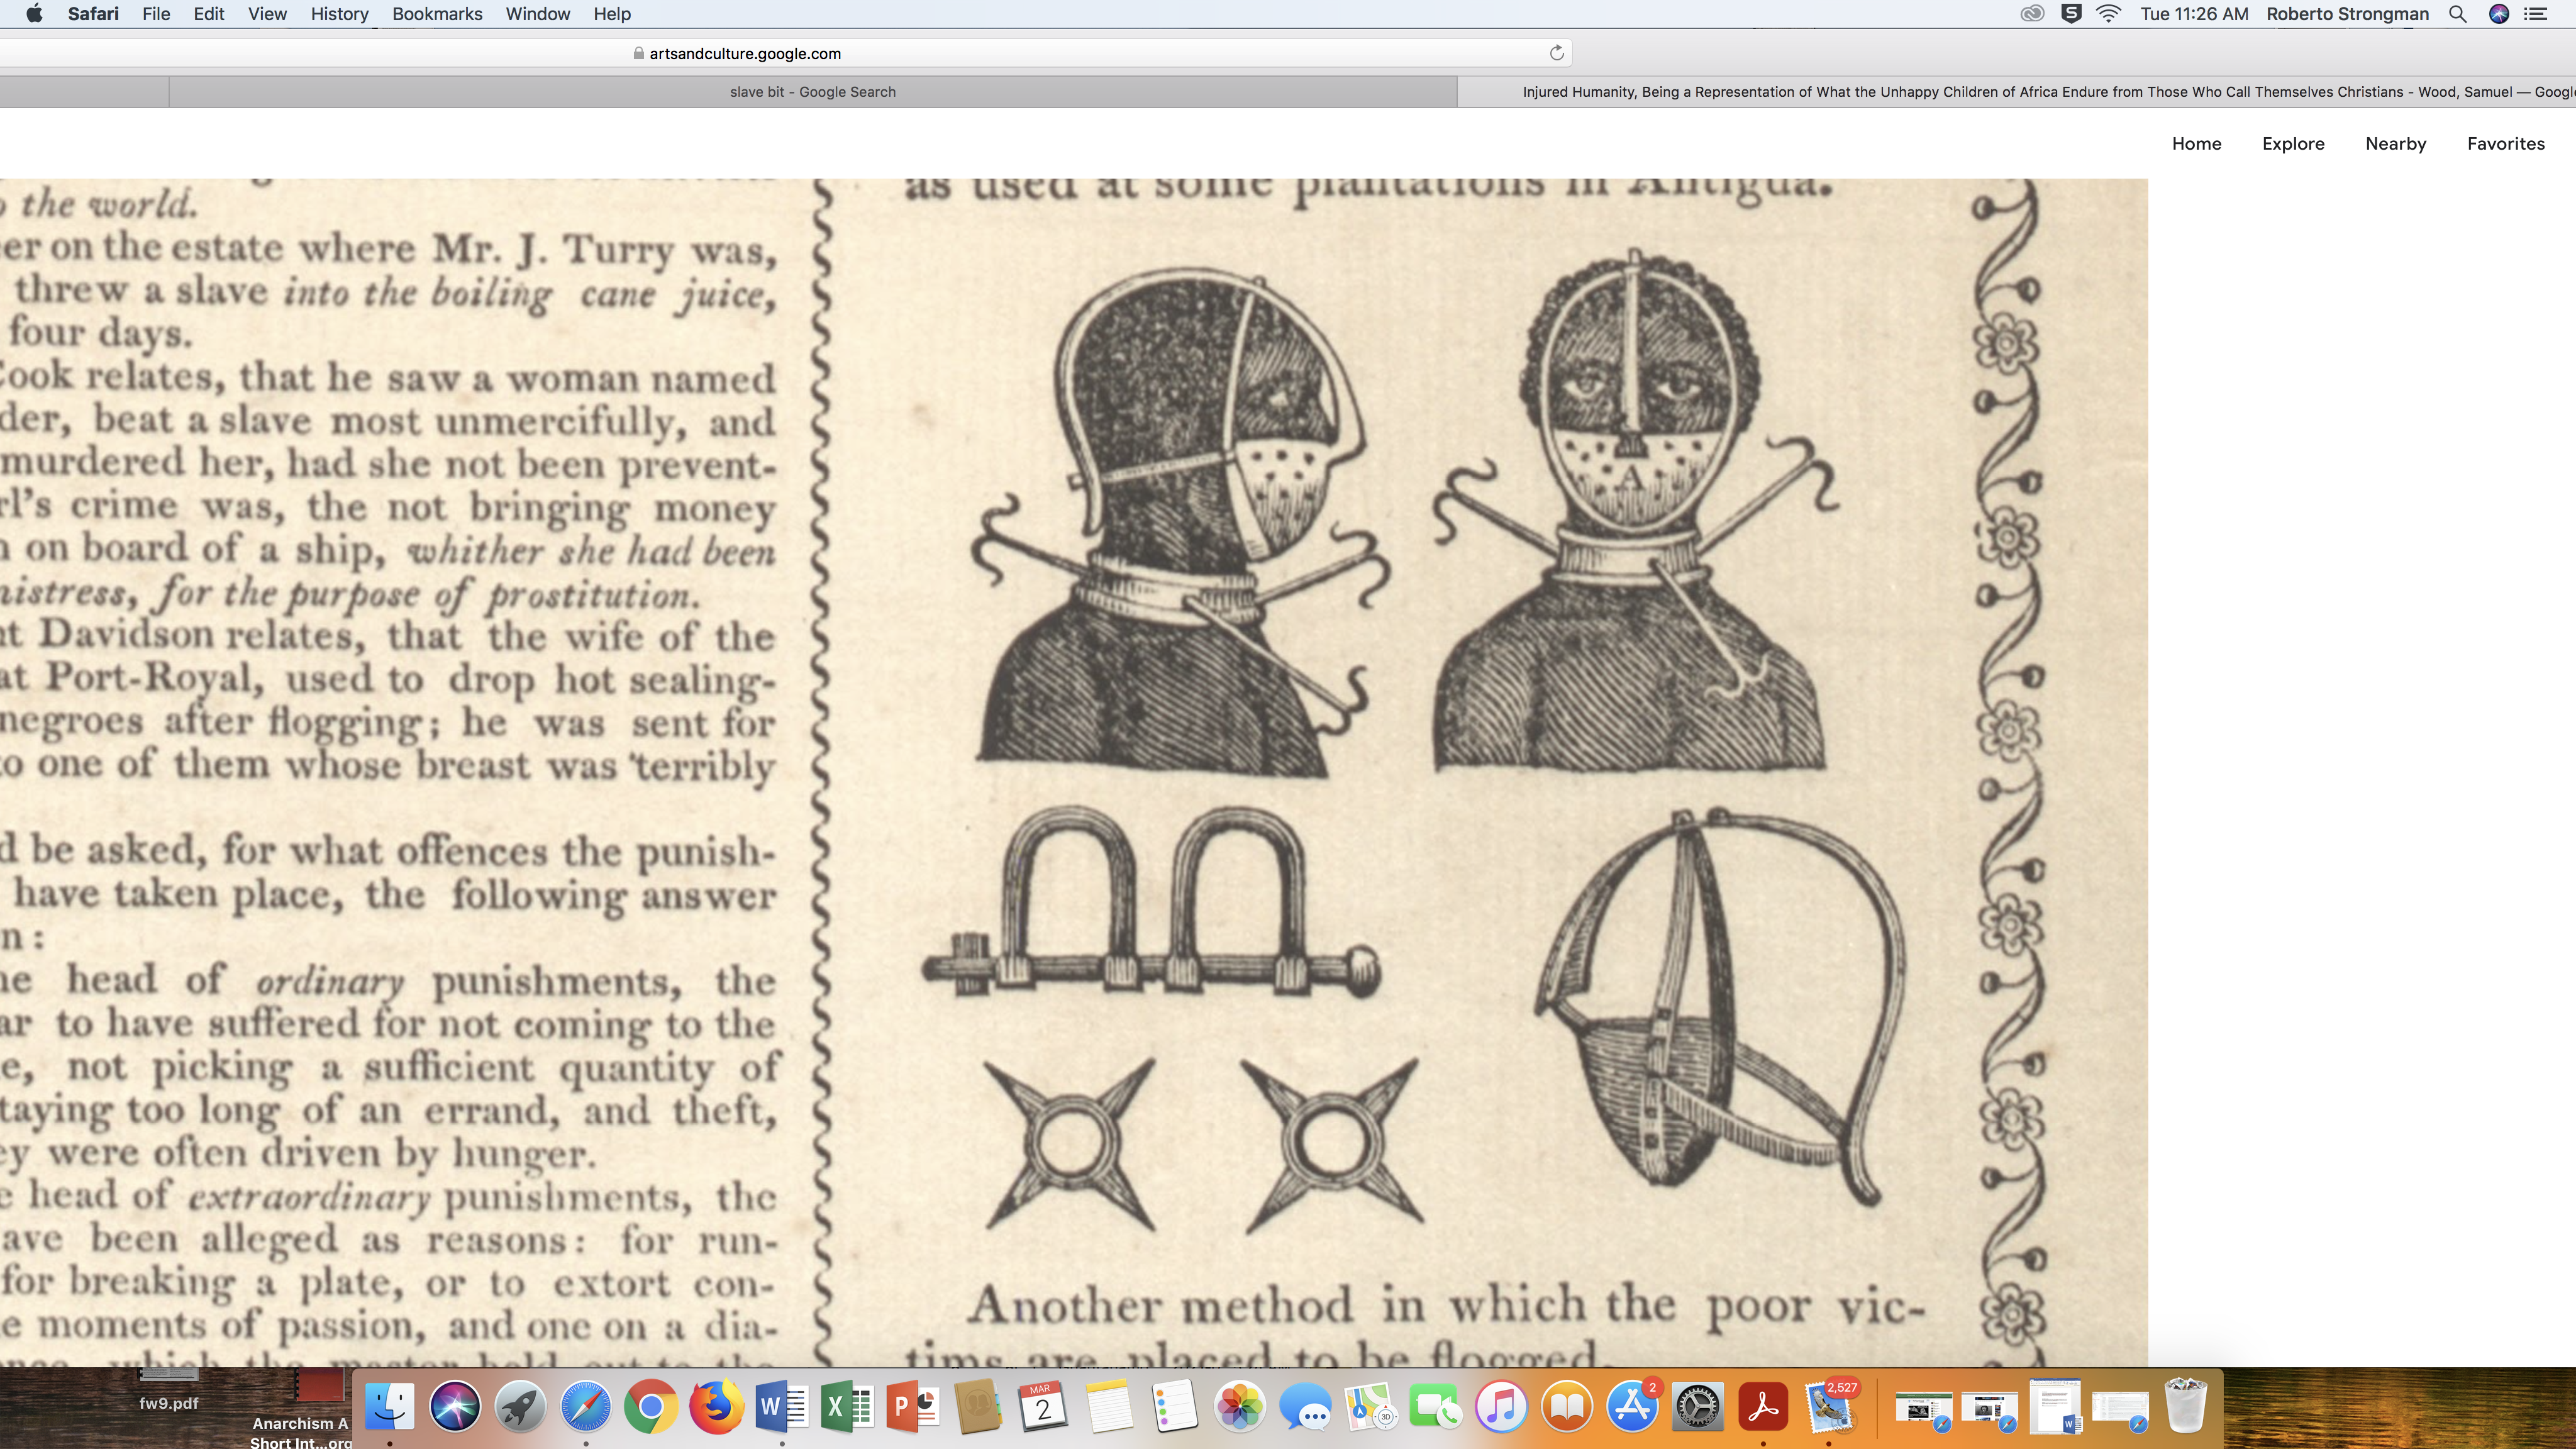Open App Store with 2 updates badge
Image resolution: width=2576 pixels, height=1449 pixels.
click(1632, 1406)
